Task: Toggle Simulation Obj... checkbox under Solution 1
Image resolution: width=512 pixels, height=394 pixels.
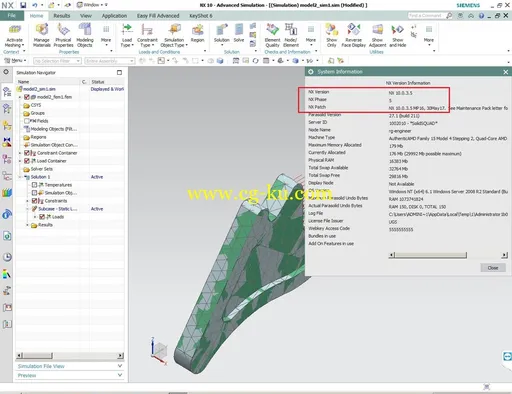Action: tap(34, 193)
